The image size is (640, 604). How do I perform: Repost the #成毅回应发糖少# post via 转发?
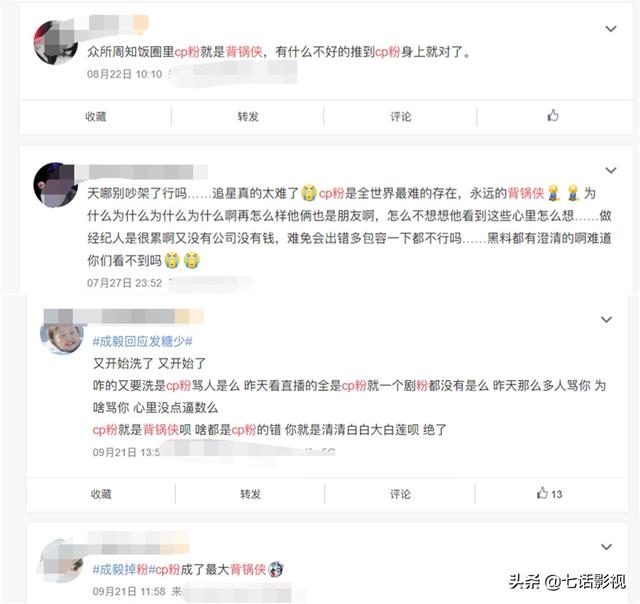[x=250, y=494]
